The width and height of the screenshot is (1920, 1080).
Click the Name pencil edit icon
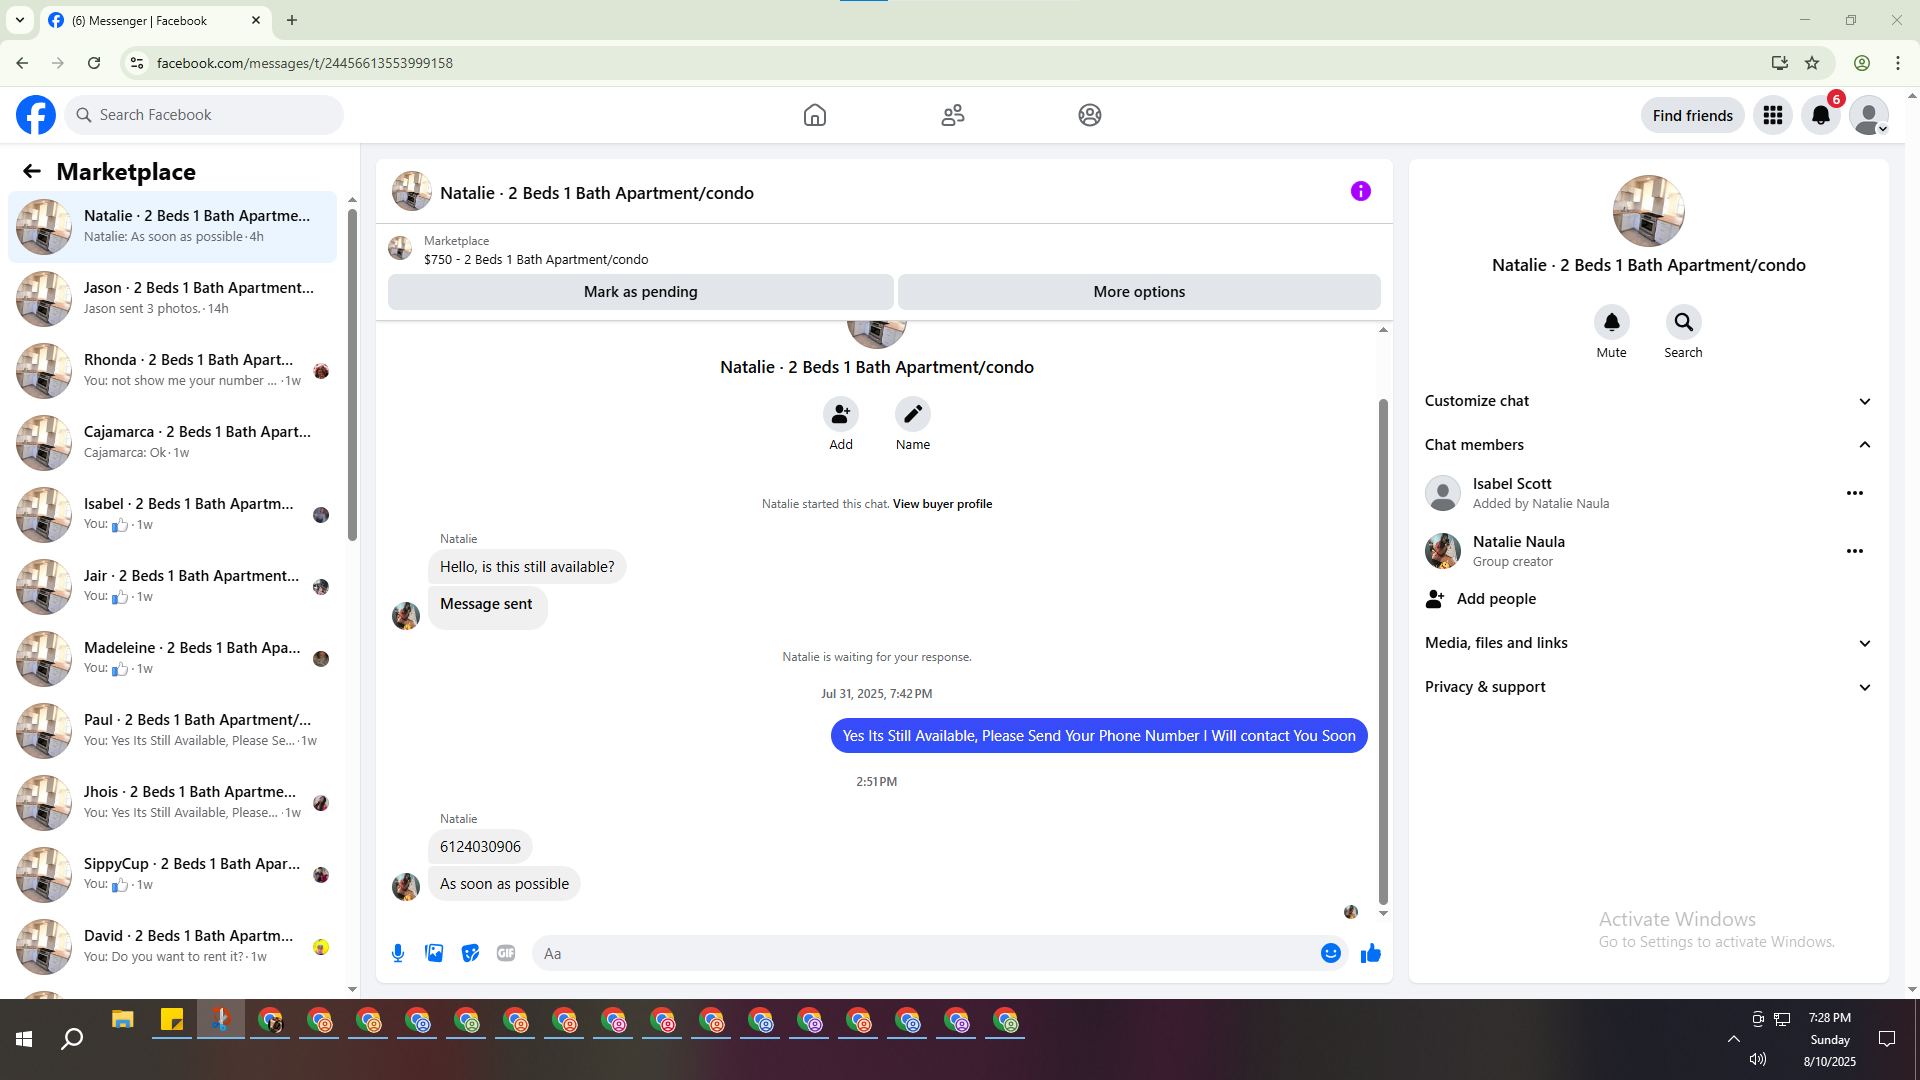point(912,414)
